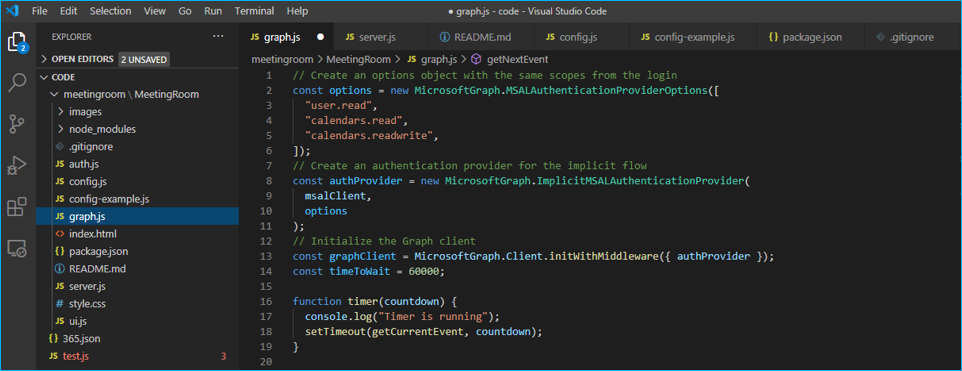The width and height of the screenshot is (962, 371).
Task: Open auth.js in the file tree
Action: 137,164
